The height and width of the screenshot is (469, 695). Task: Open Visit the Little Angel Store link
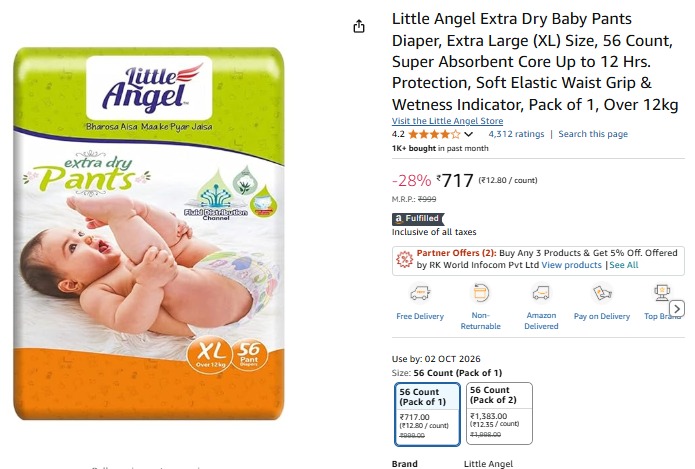(447, 121)
